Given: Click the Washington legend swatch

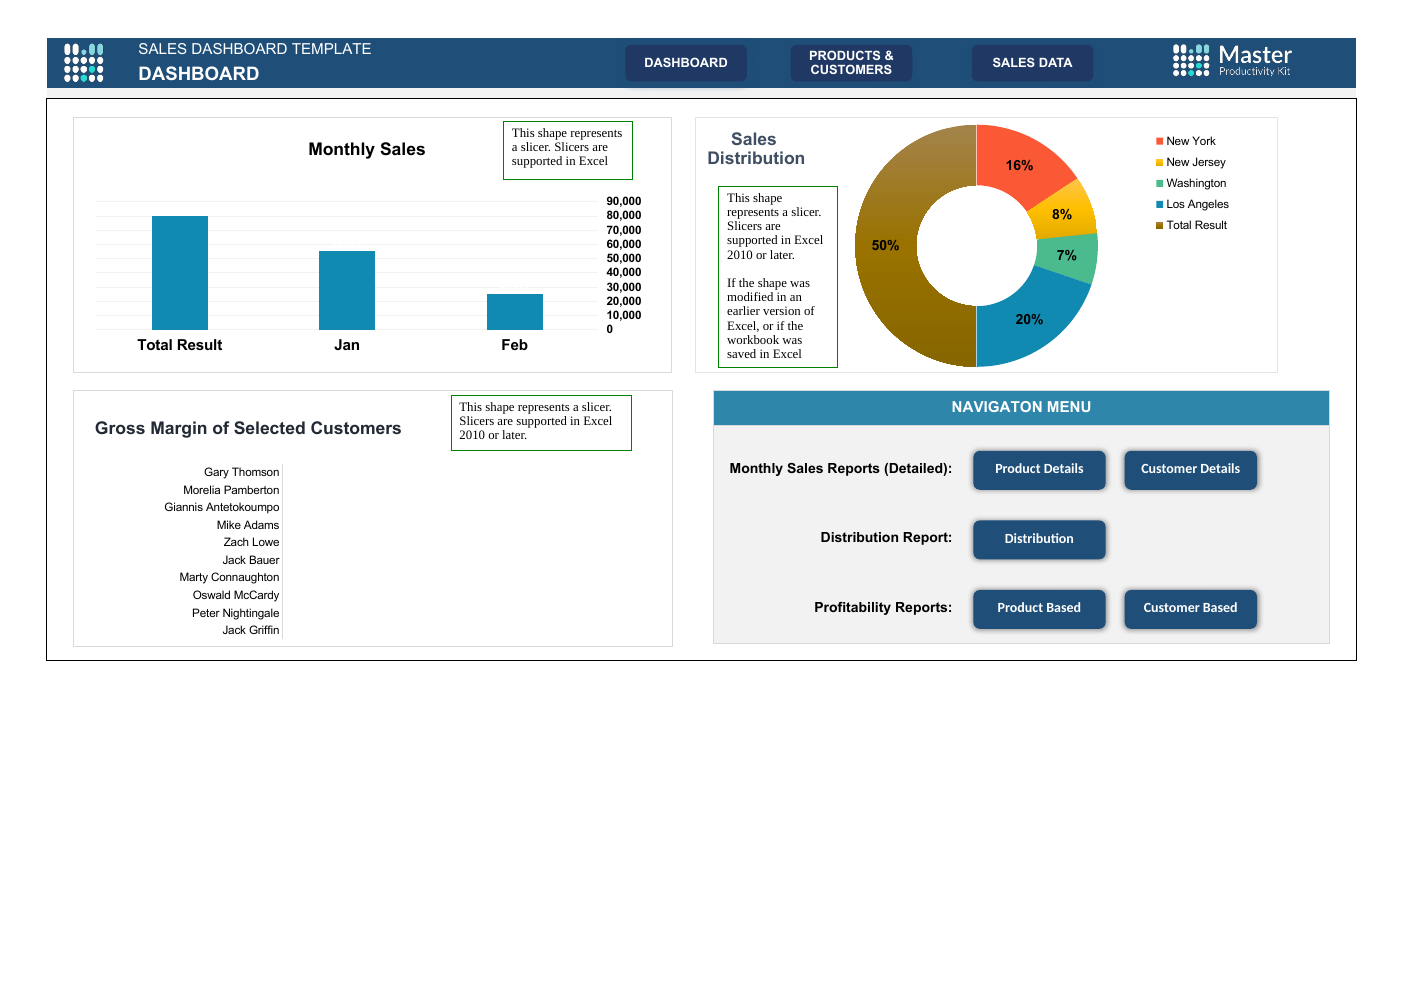Looking at the screenshot, I should pos(1160,183).
